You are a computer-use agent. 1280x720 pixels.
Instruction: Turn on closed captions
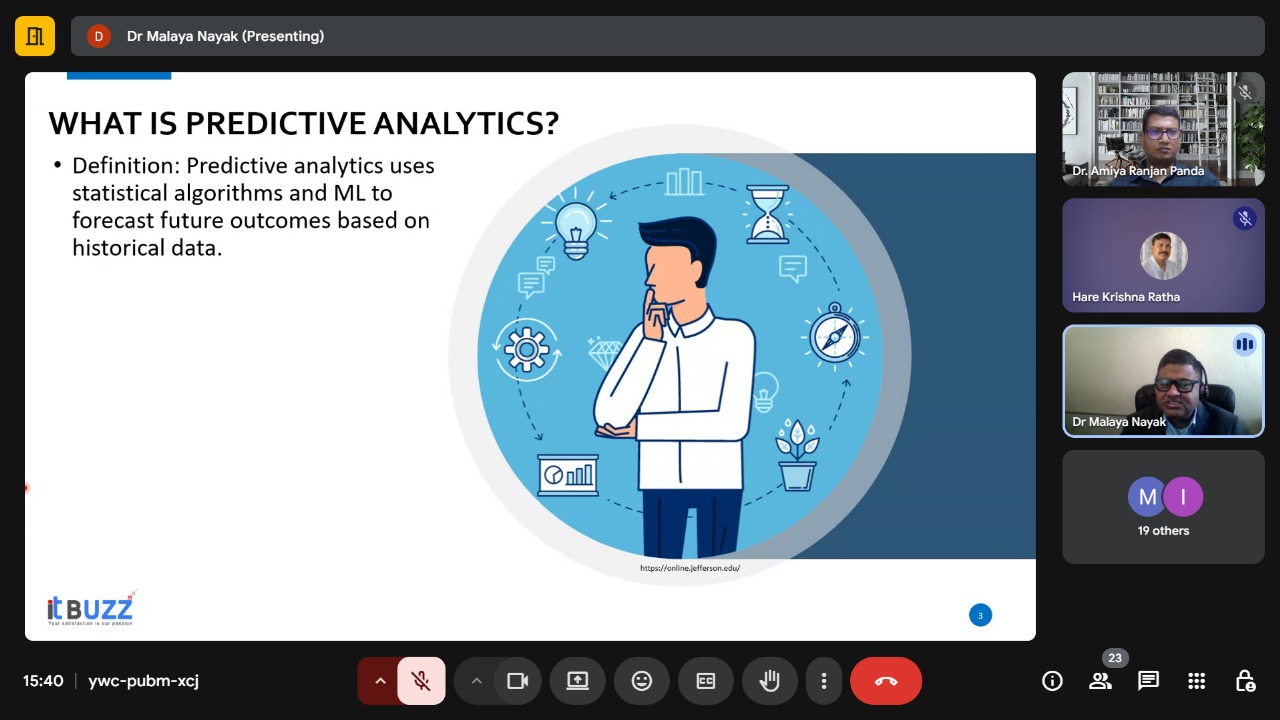coord(706,681)
